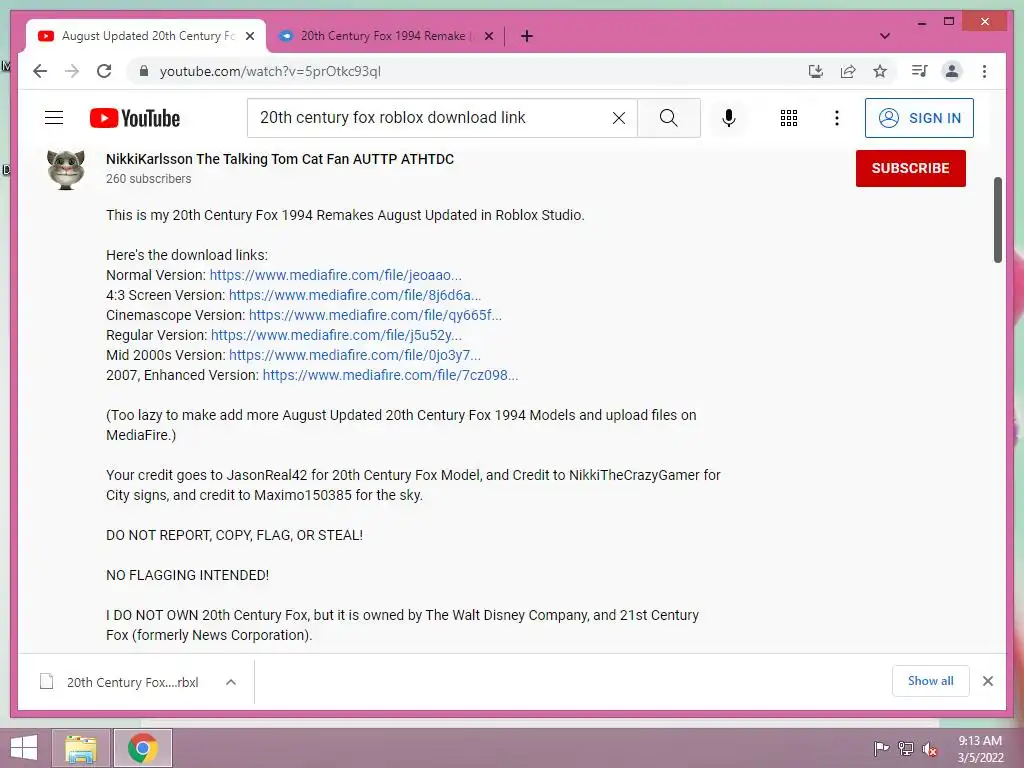Open Chrome's three-dot menu
The image size is (1024, 768).
pyautogui.click(x=984, y=71)
